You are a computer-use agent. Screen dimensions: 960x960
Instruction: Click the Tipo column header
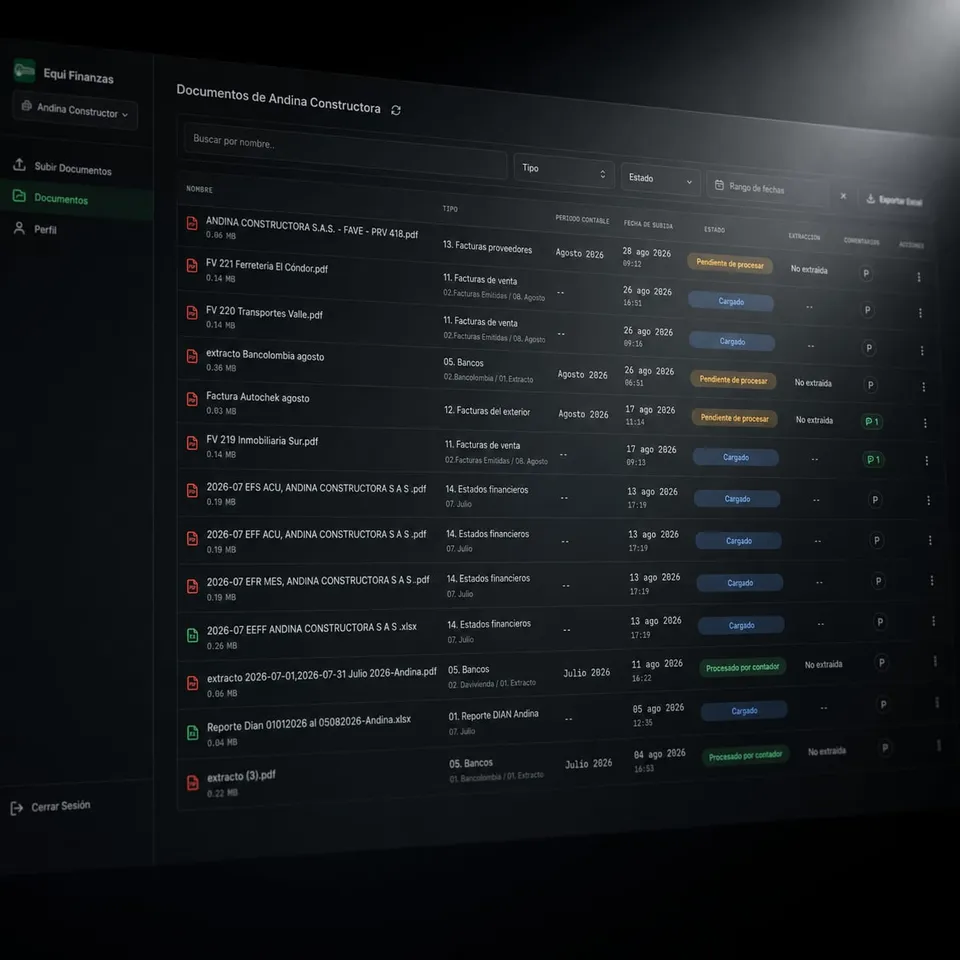(x=450, y=209)
